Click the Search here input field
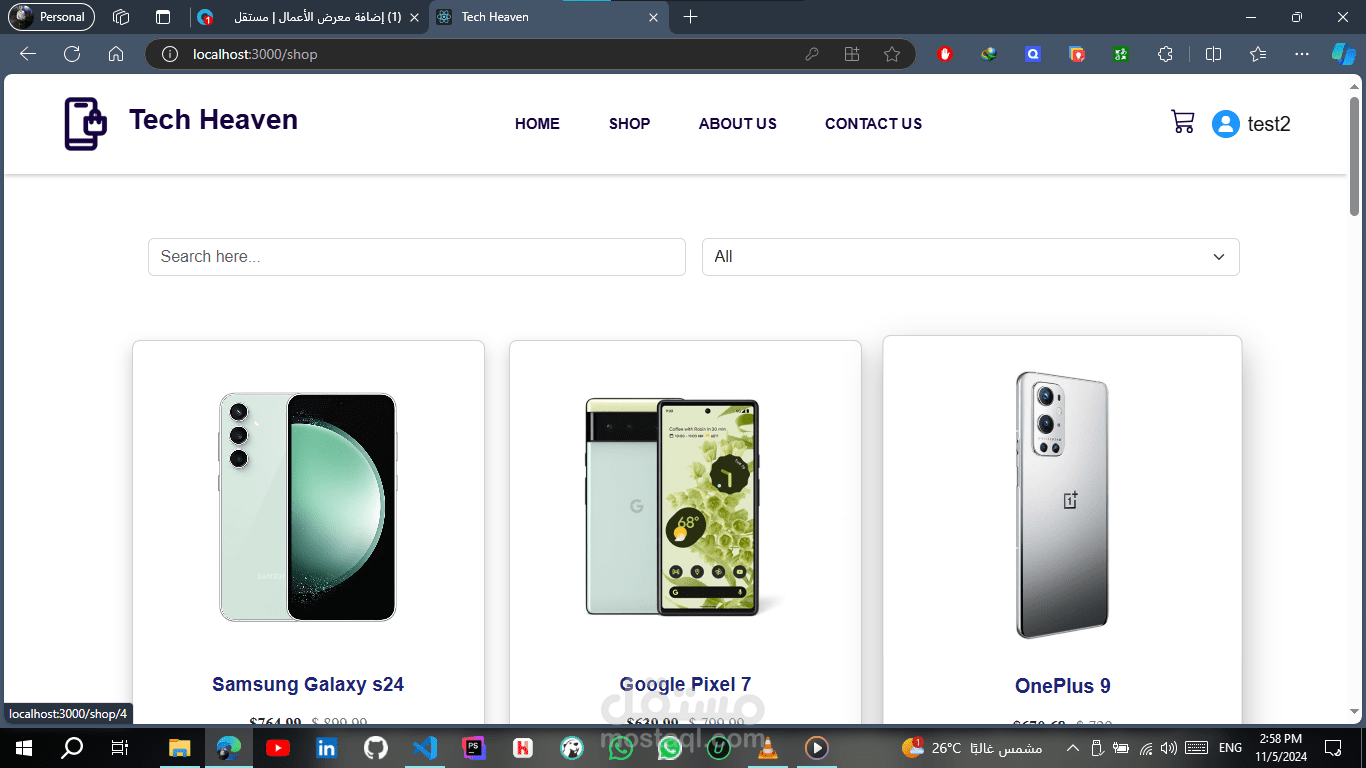 417,257
